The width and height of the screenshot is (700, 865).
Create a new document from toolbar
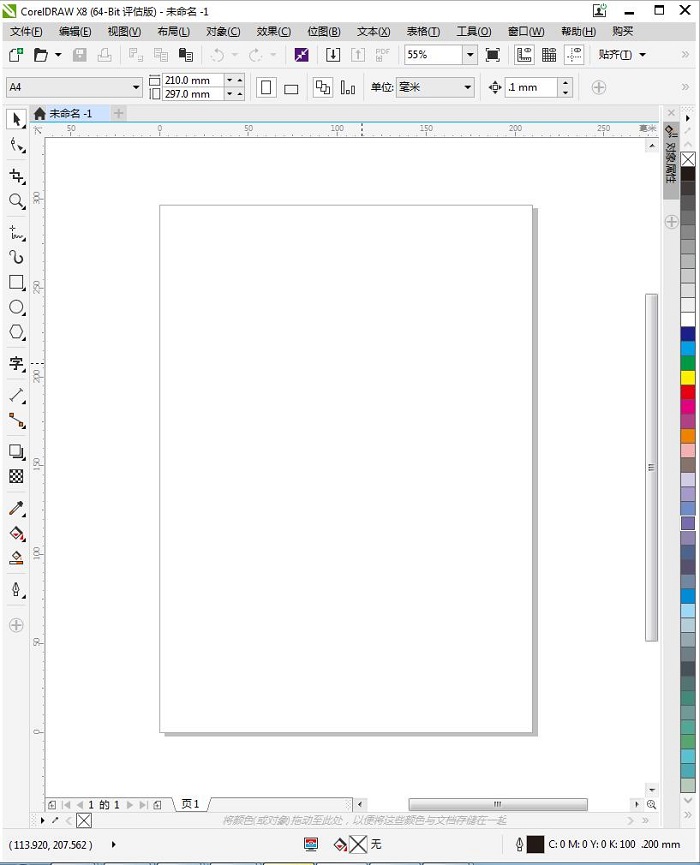pyautogui.click(x=16, y=55)
